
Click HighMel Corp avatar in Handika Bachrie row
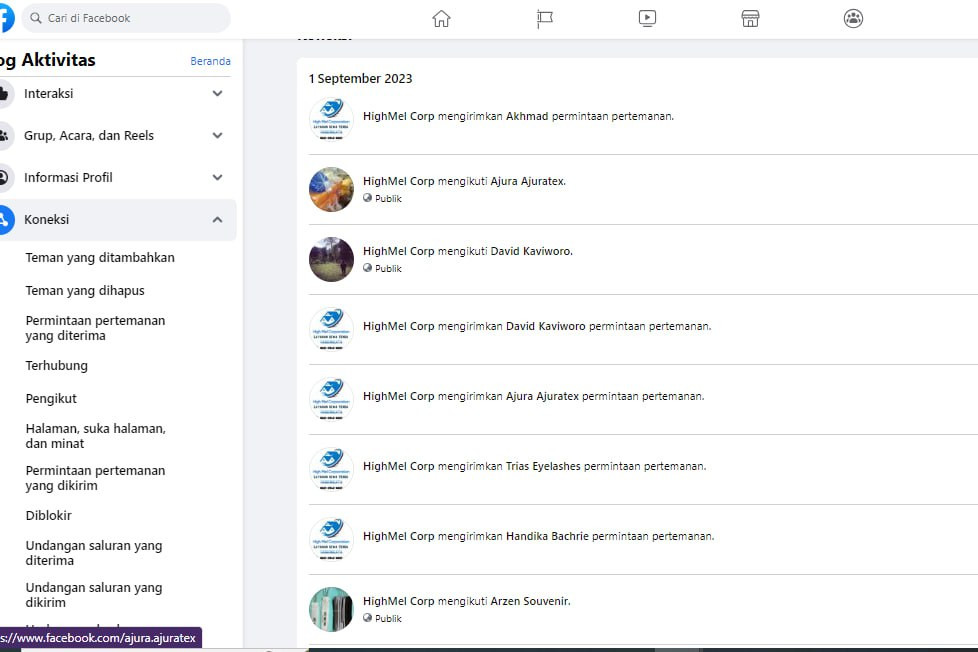[x=331, y=539]
